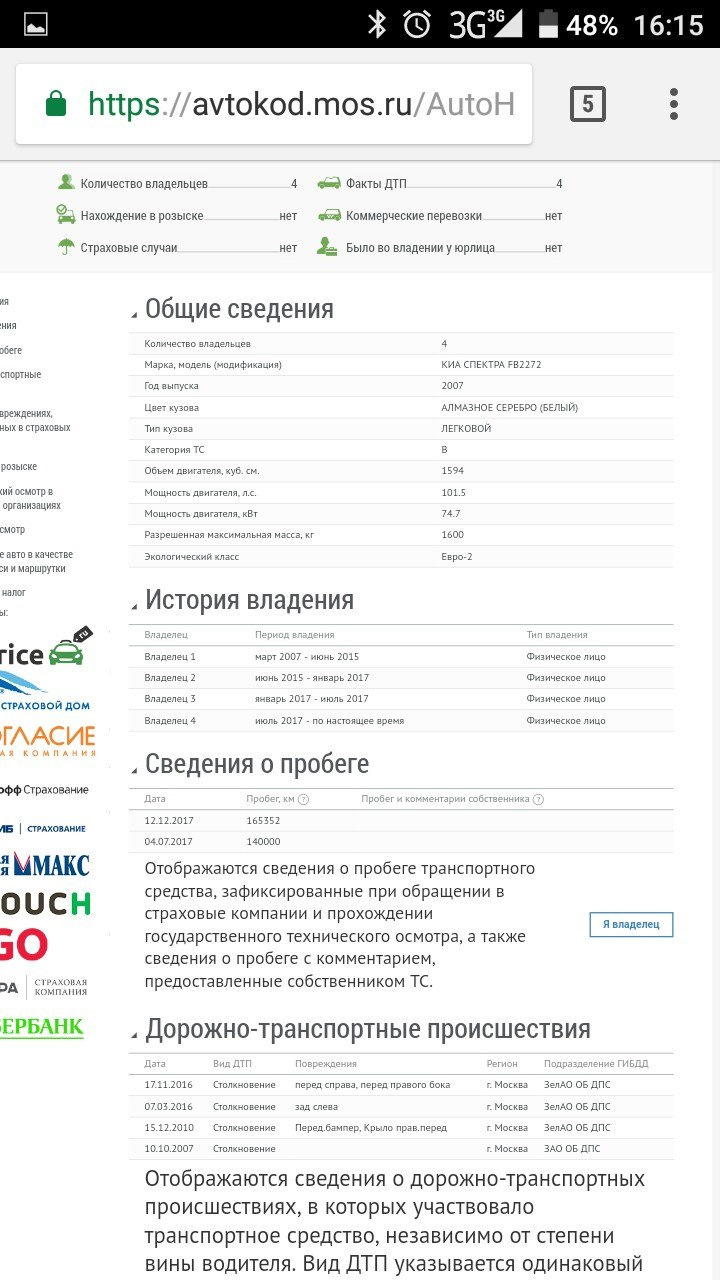
Task: Collapse the Общие сведения section
Action: (x=134, y=316)
